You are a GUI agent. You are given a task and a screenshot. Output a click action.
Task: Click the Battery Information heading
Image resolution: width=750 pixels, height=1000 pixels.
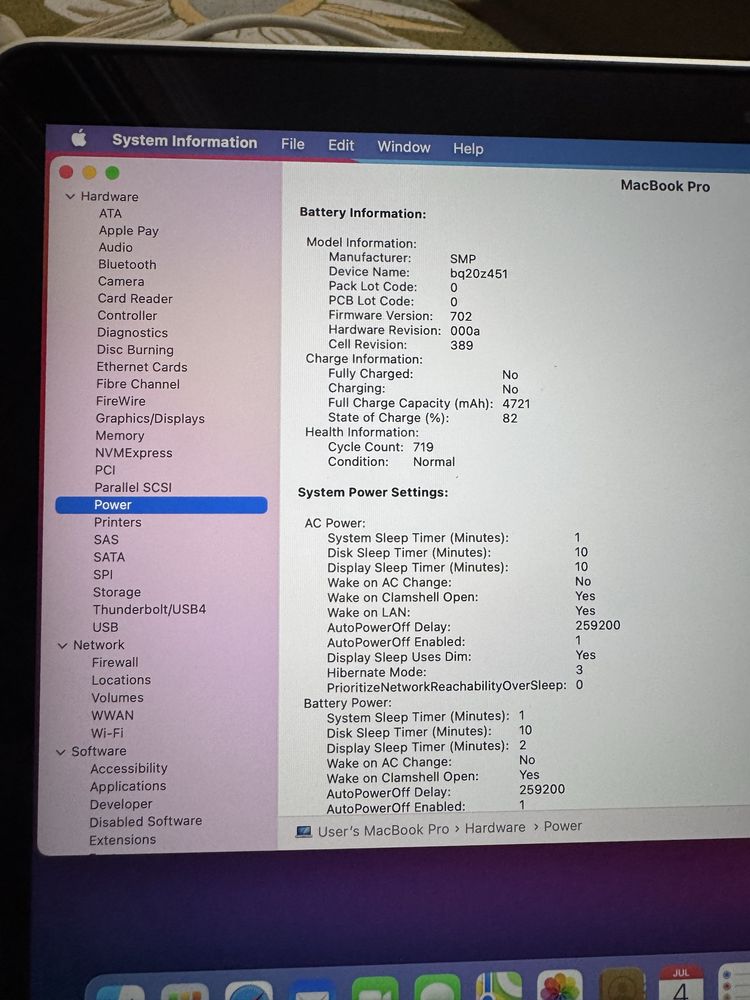point(362,214)
